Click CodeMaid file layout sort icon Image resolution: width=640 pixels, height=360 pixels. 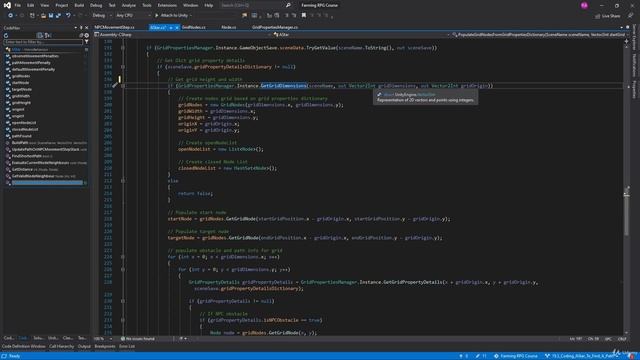point(40,36)
